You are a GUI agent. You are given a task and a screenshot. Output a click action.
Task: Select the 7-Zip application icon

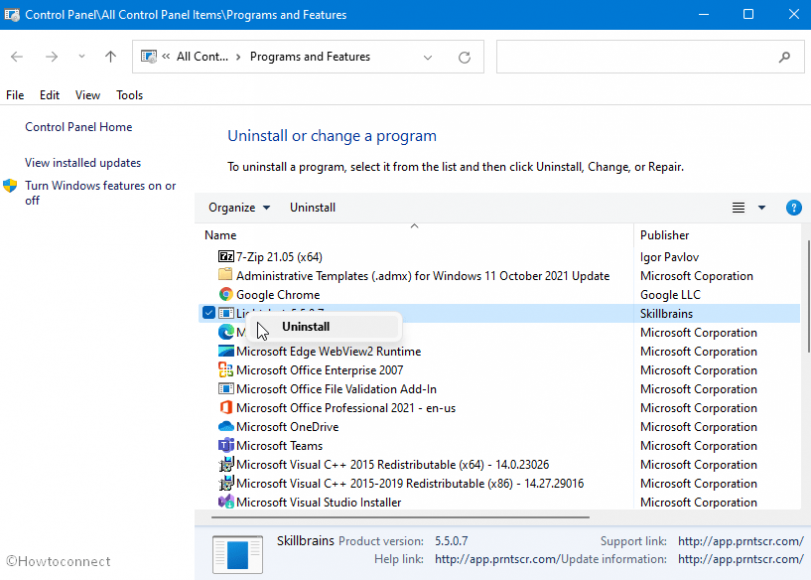coord(228,257)
